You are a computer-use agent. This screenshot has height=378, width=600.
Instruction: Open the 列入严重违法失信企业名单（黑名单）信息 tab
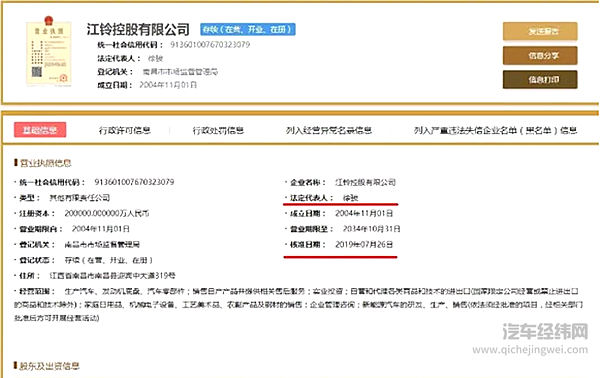click(x=495, y=130)
